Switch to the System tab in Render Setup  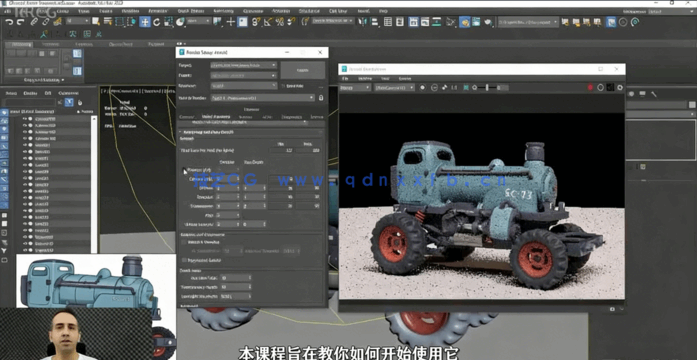[x=316, y=117]
